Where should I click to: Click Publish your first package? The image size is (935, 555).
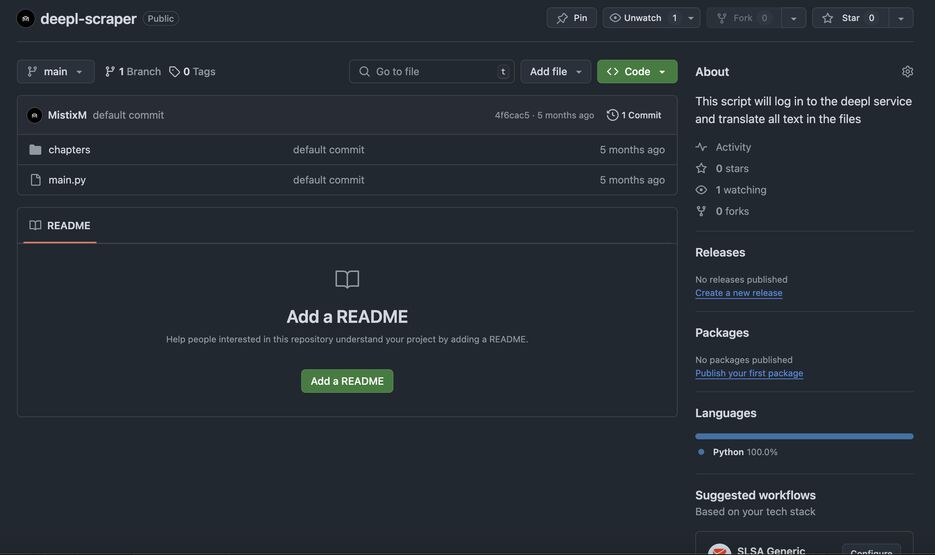(749, 373)
